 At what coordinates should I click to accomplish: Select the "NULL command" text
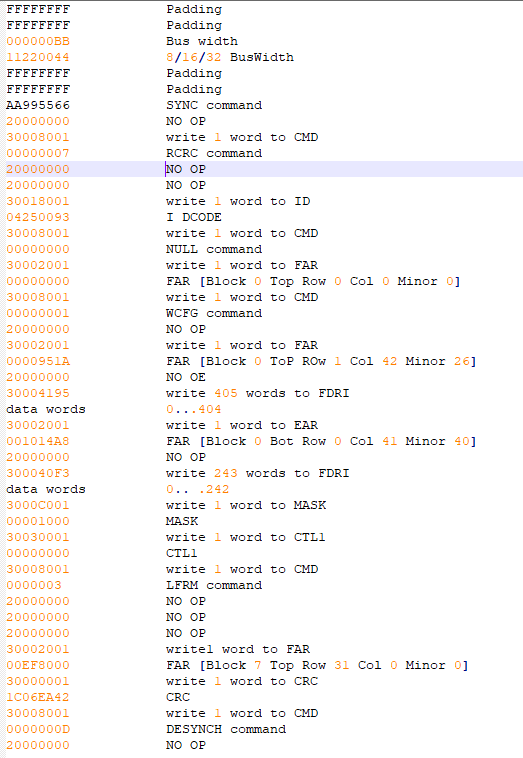click(x=214, y=249)
